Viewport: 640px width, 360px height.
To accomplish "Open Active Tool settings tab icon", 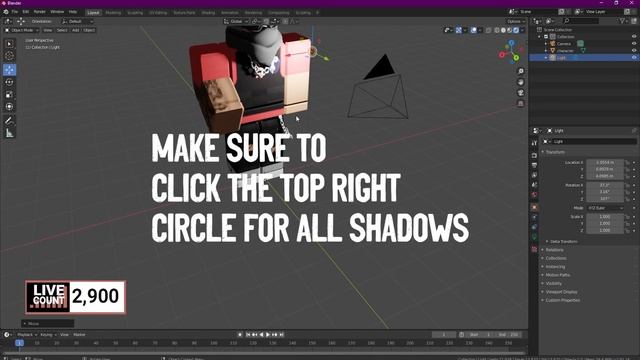I will pyautogui.click(x=534, y=143).
